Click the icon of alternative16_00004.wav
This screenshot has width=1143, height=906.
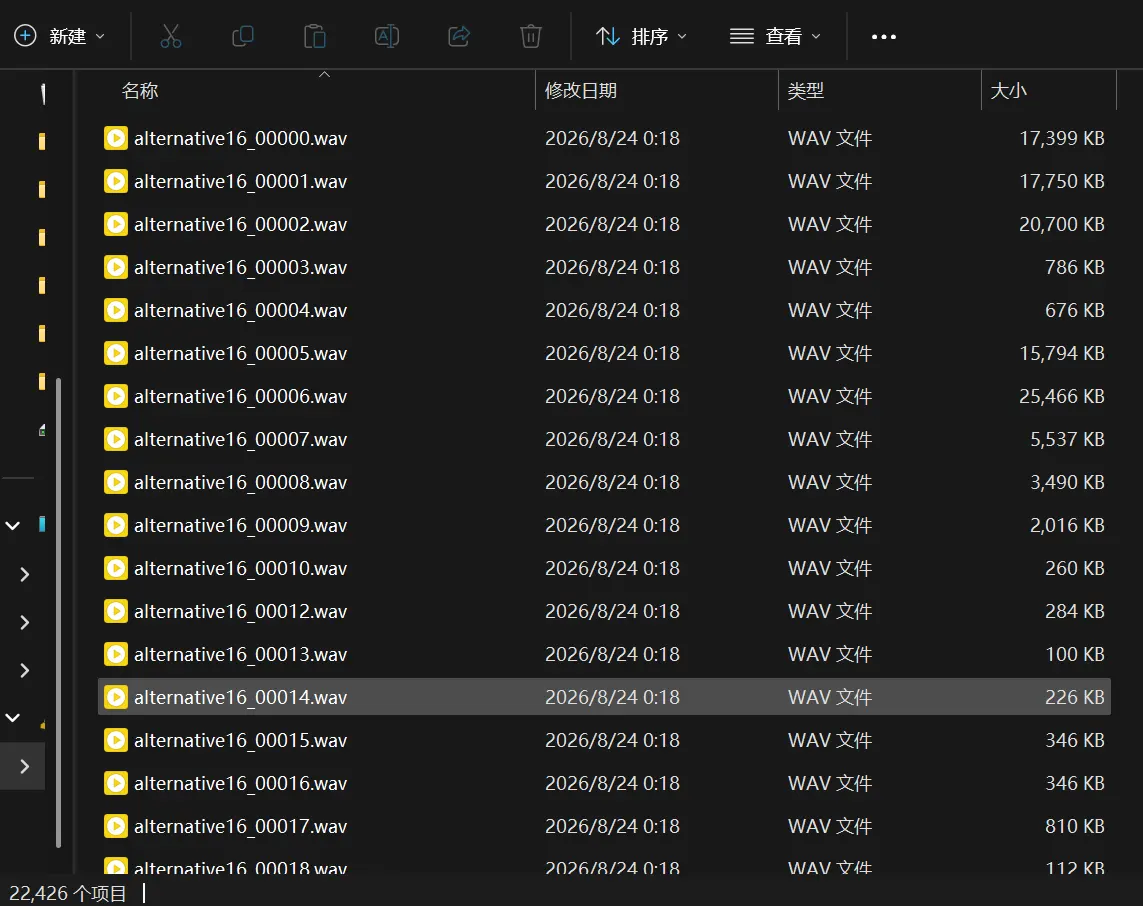(x=116, y=310)
